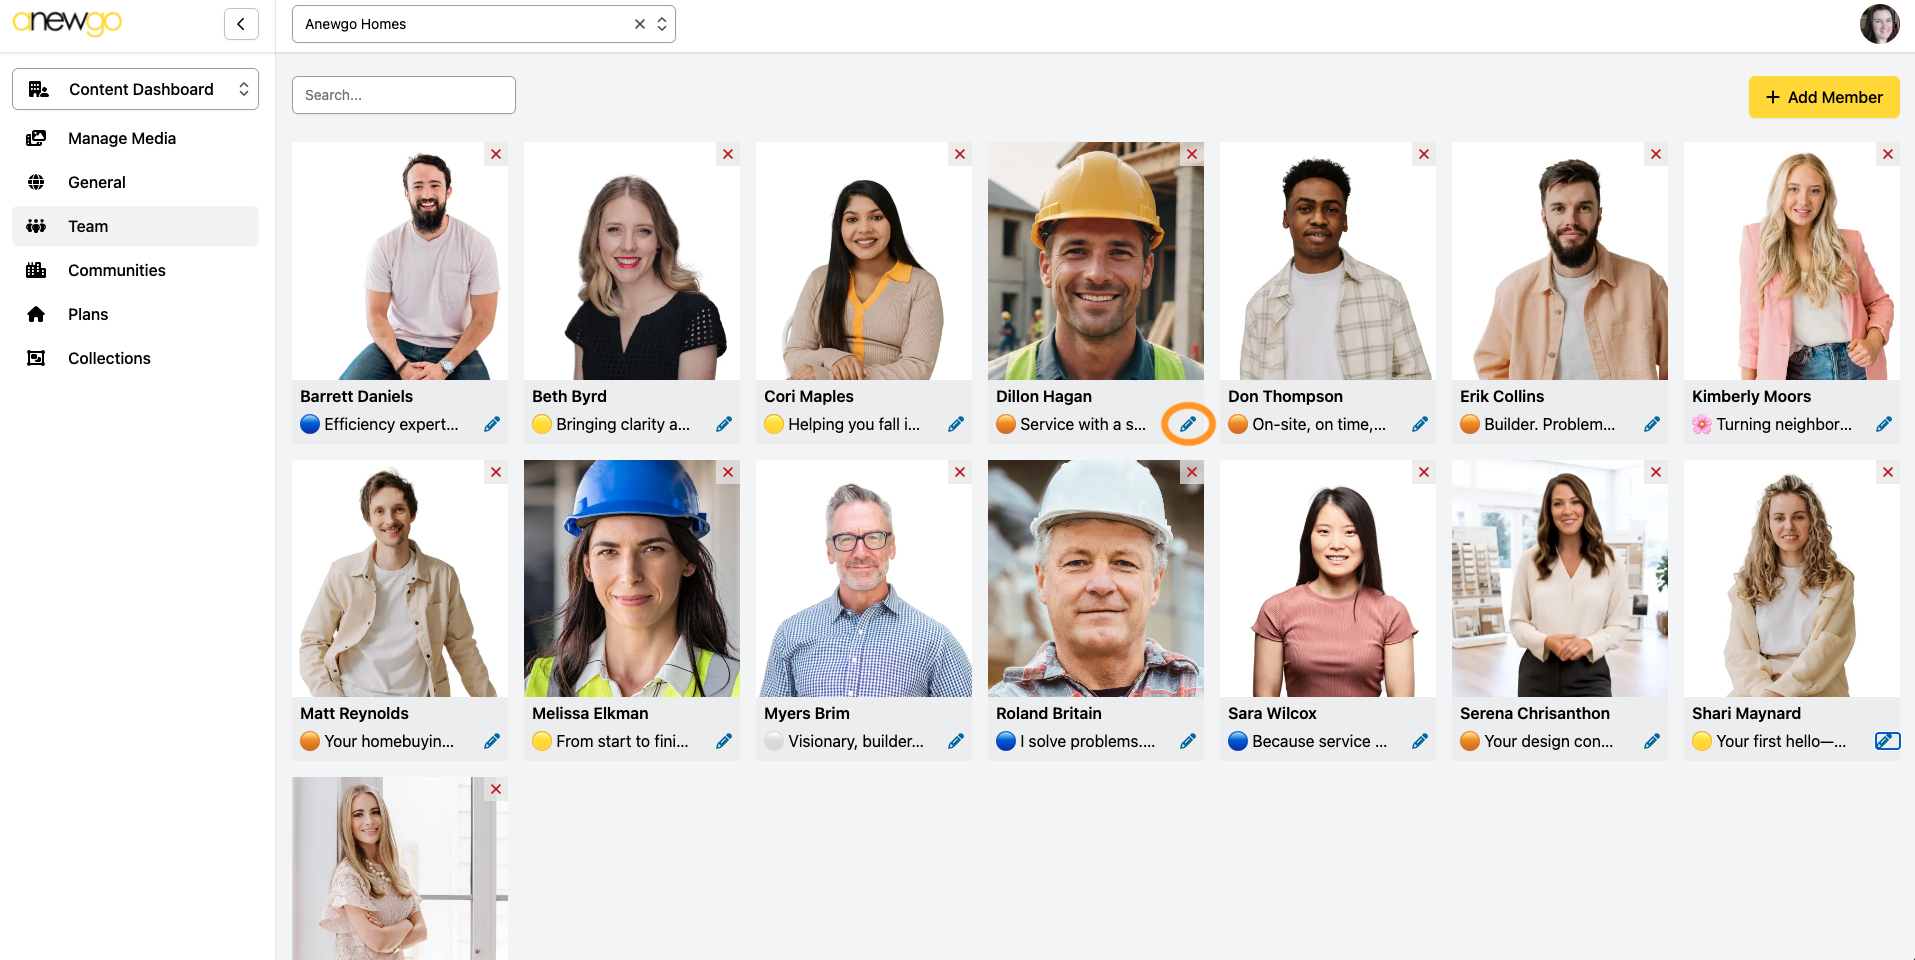Edit Don Thompson with pencil icon
This screenshot has height=960, width=1915.
pyautogui.click(x=1420, y=424)
